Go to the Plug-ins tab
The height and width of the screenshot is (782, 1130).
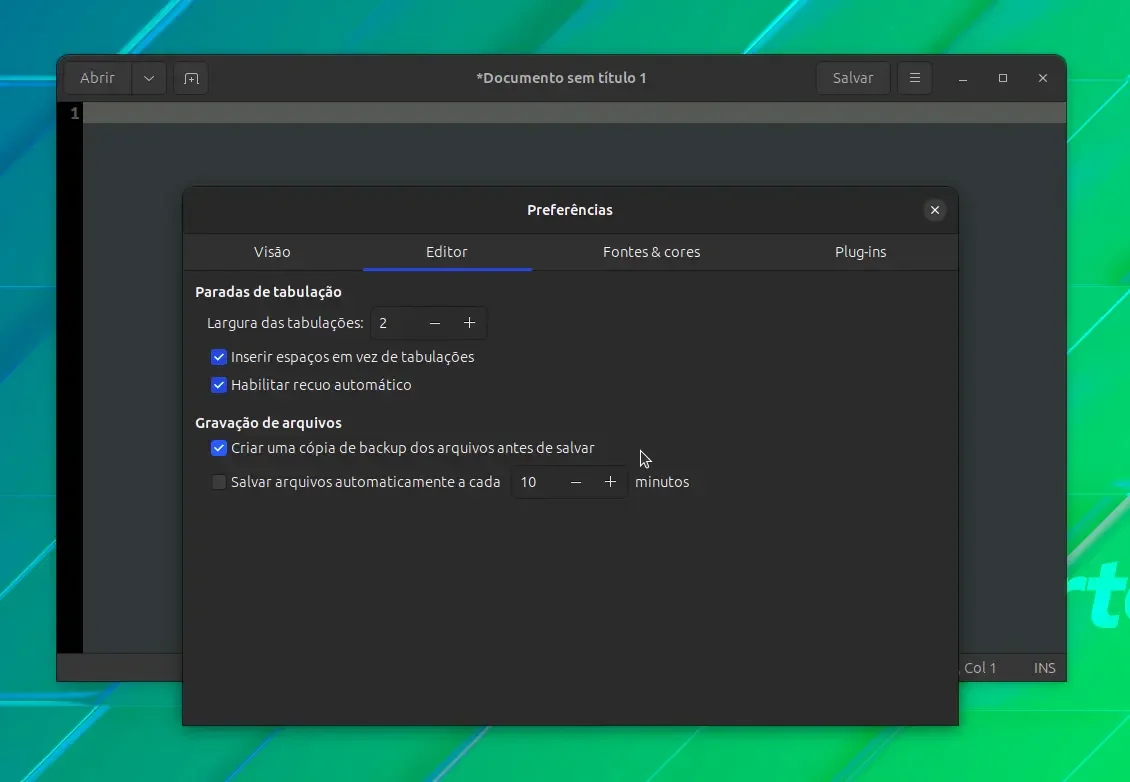click(860, 252)
